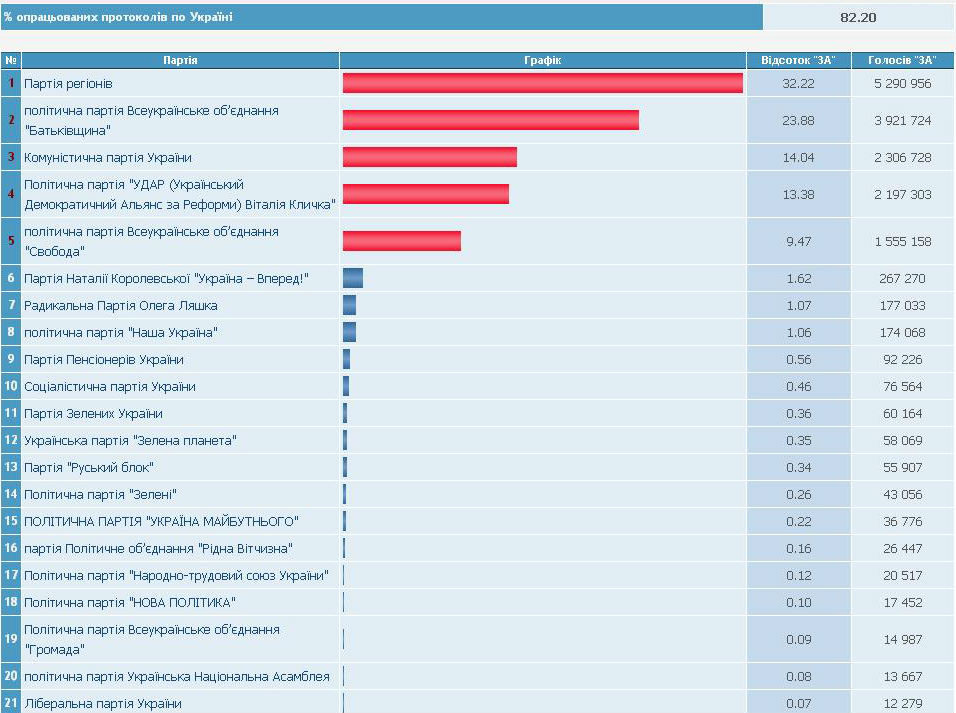Click Політична партія "Зелені"
Viewport: 956px width, 713px height.
coord(101,495)
